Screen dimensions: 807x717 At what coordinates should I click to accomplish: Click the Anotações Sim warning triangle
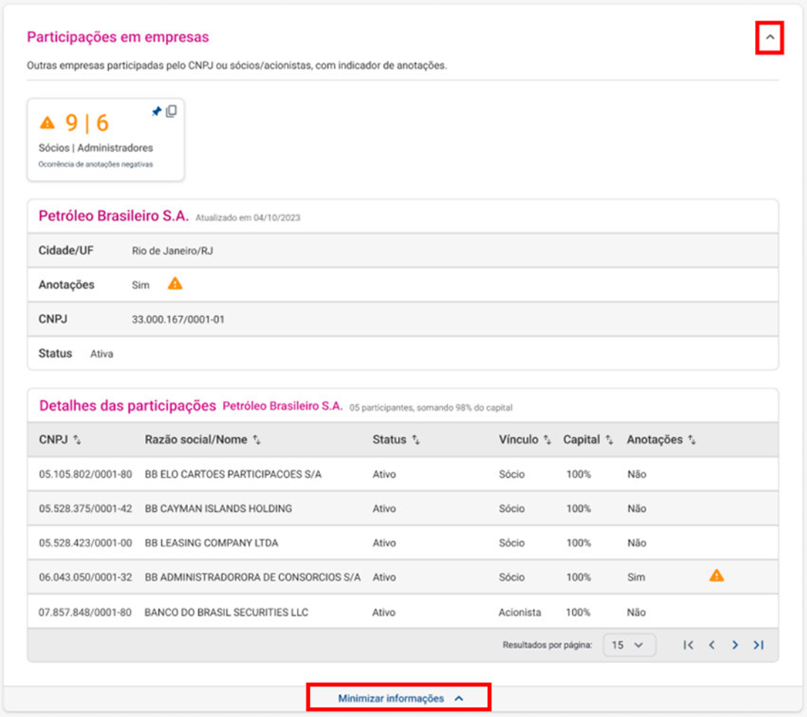(x=175, y=284)
